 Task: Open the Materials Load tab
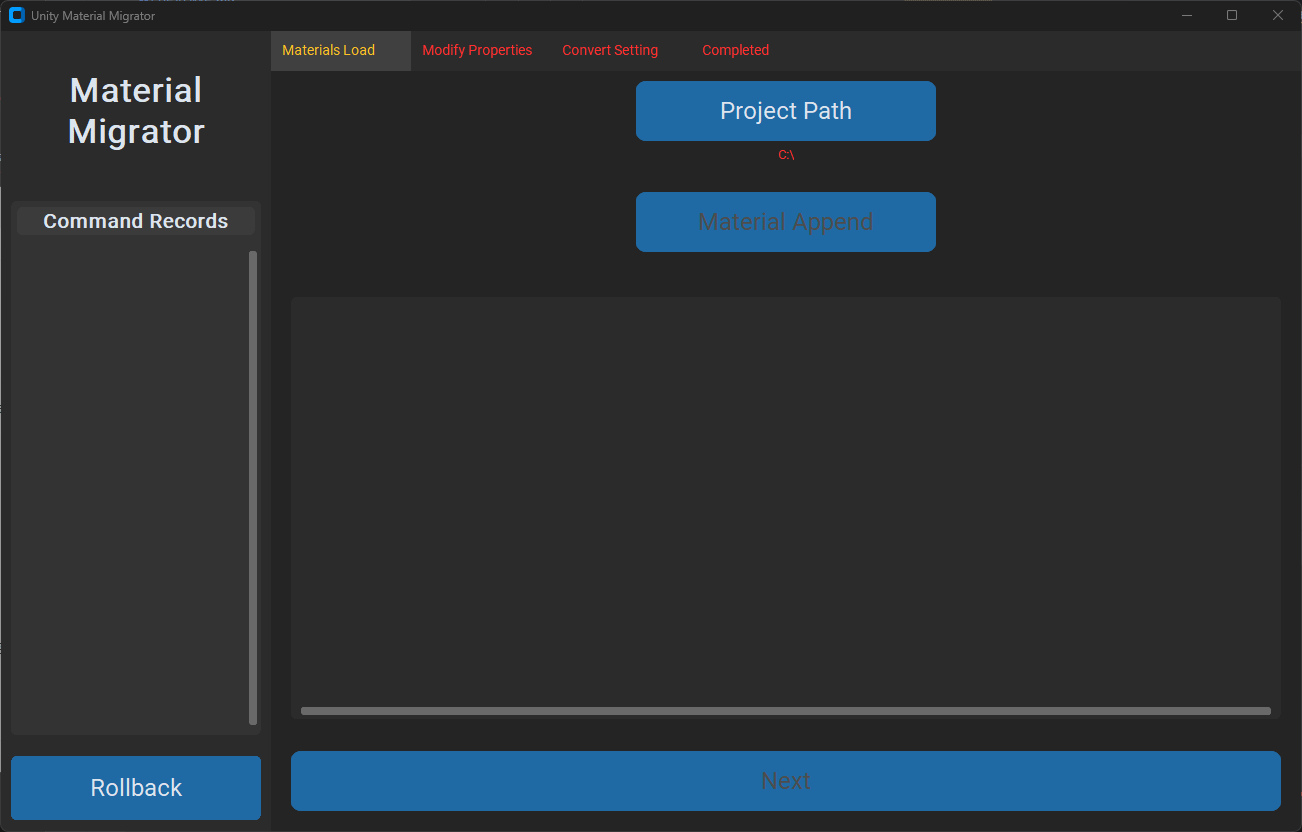pos(340,50)
